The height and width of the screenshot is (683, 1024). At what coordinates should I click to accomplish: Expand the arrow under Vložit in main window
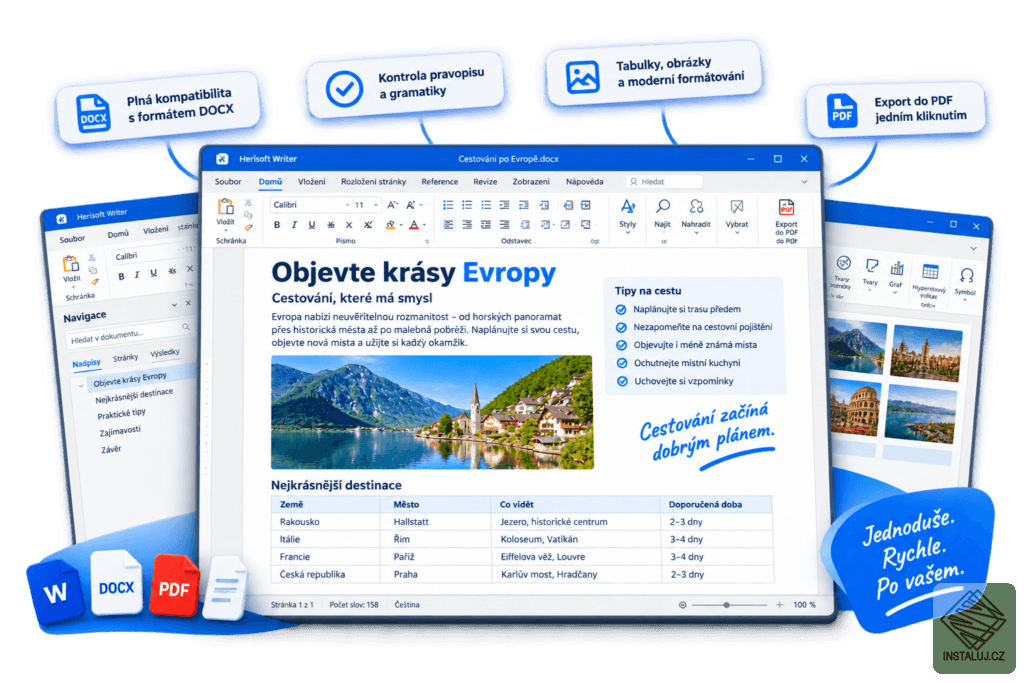point(225,230)
